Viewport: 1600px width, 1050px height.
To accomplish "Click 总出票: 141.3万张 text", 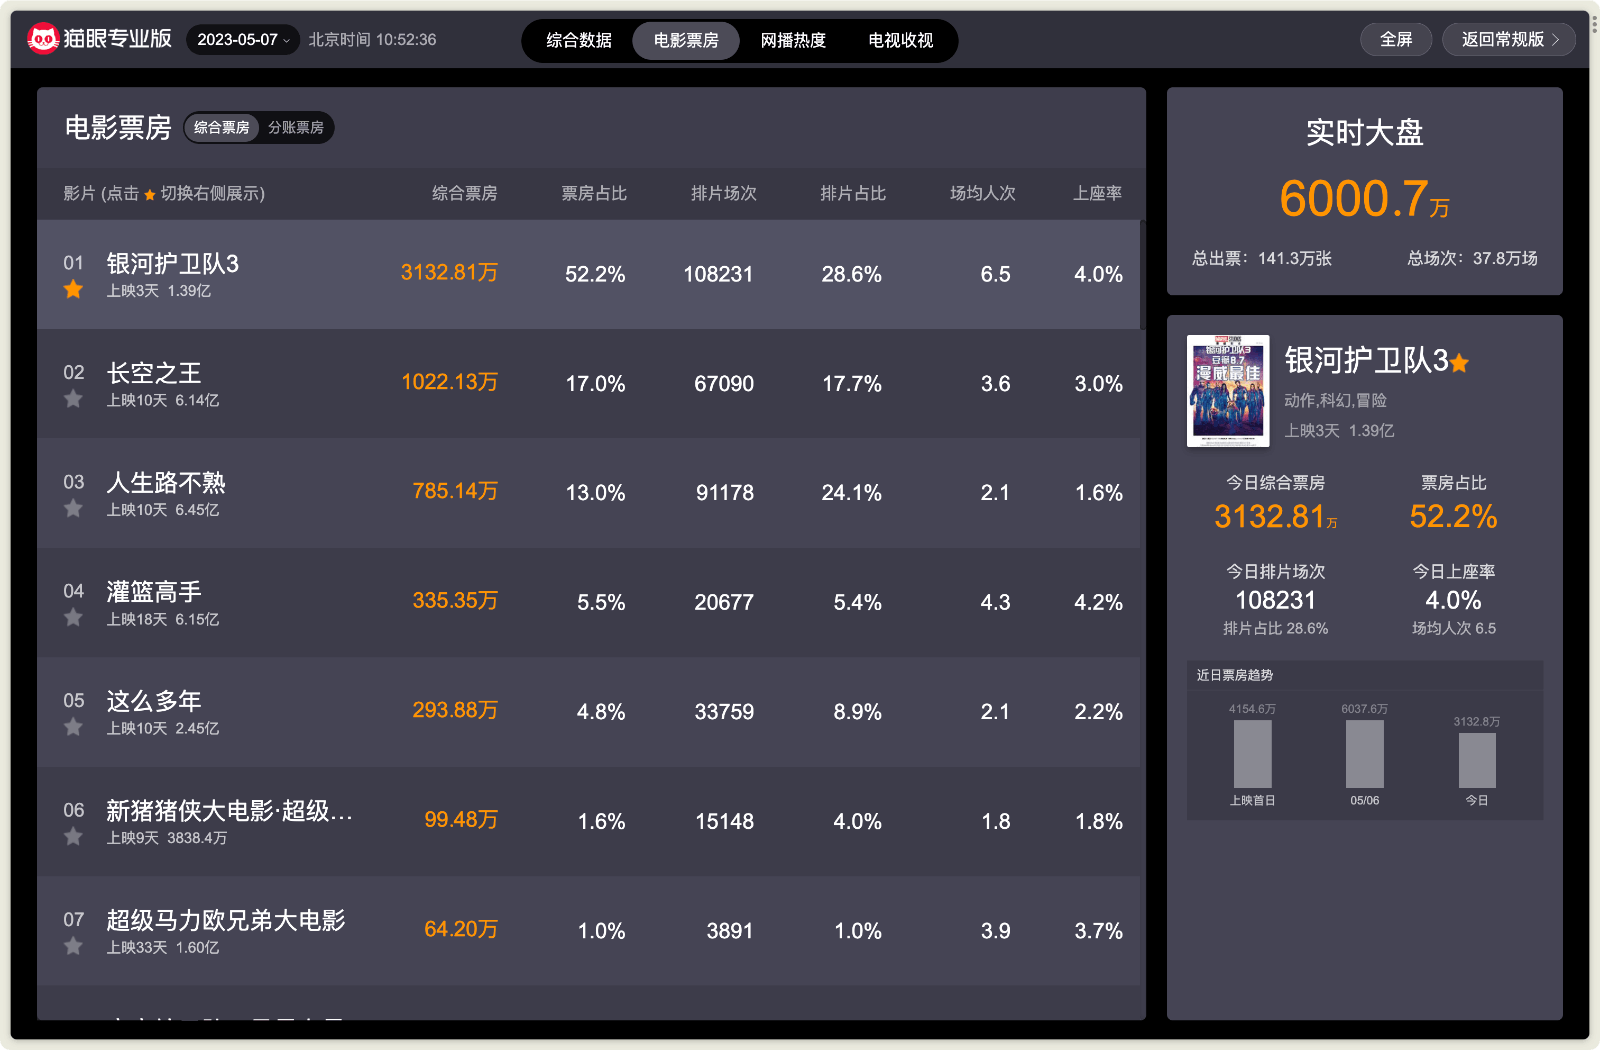I will tap(1262, 258).
